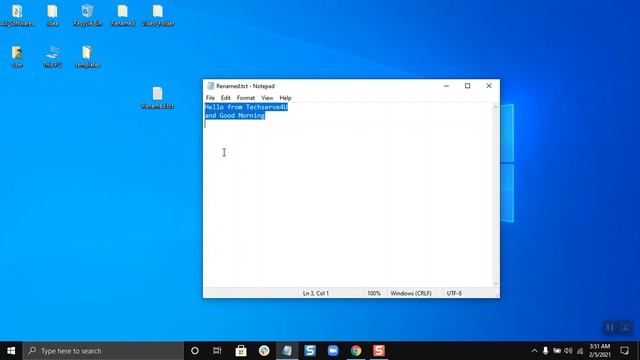
Task: Open the File menu in Notepad
Action: tap(210, 98)
